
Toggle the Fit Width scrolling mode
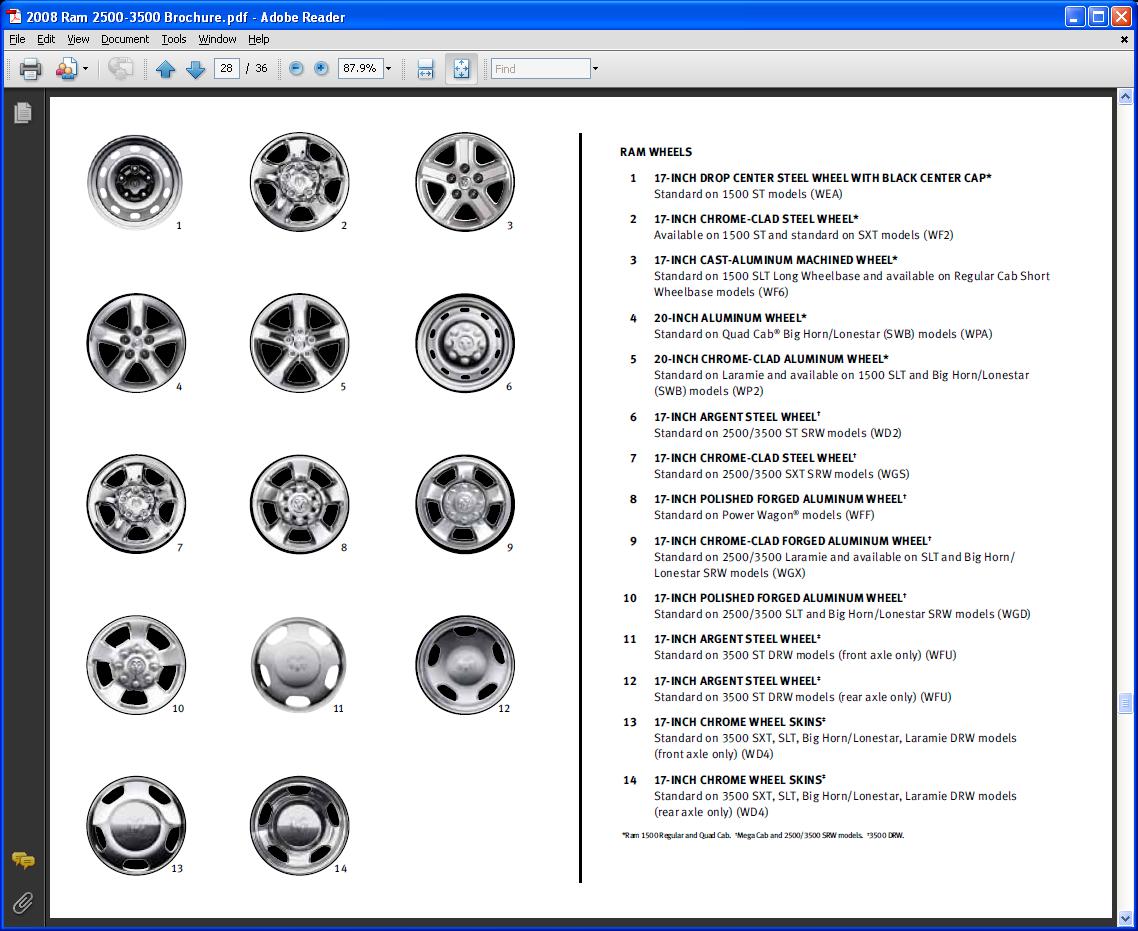pos(425,69)
